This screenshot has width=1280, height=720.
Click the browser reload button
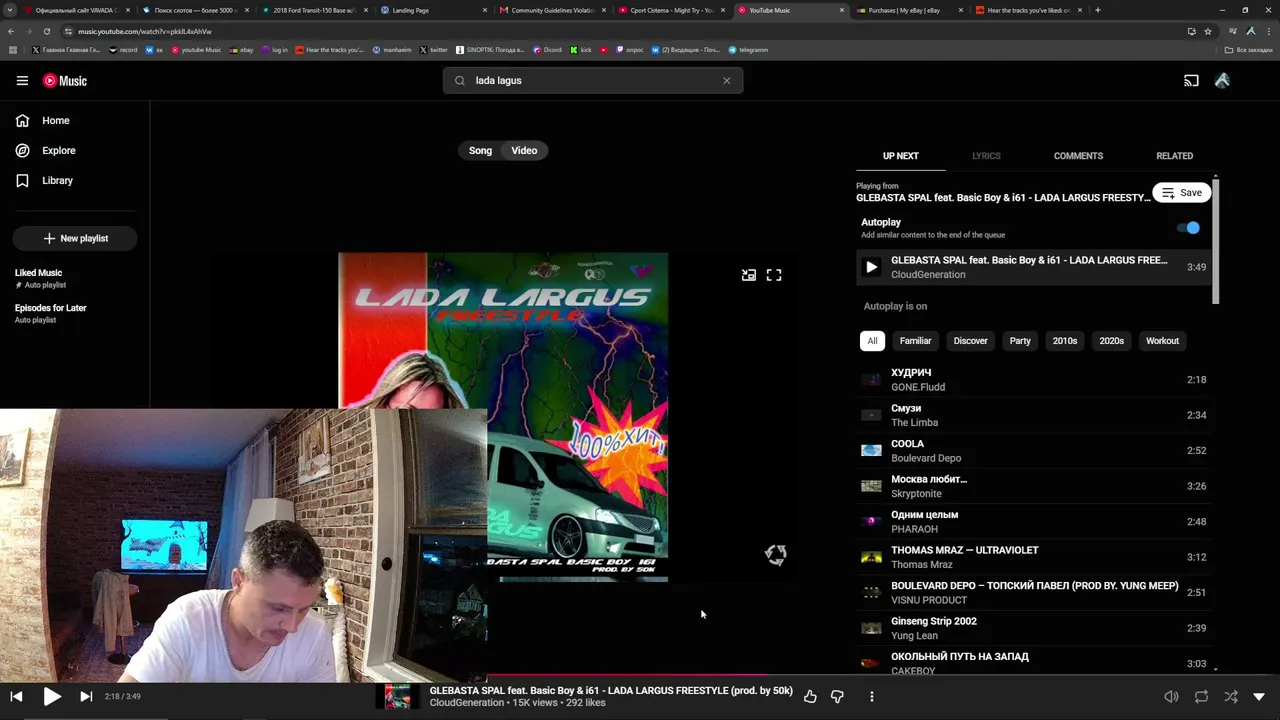(47, 31)
